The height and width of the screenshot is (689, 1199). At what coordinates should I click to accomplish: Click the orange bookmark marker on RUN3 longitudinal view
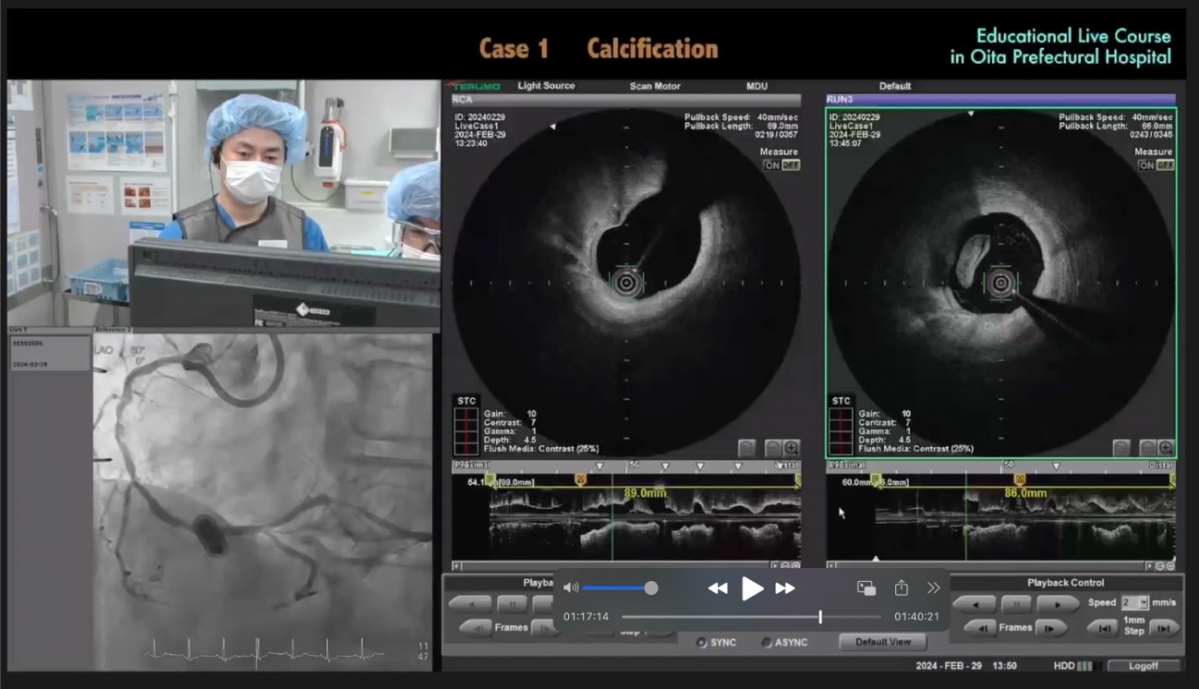(x=1019, y=479)
